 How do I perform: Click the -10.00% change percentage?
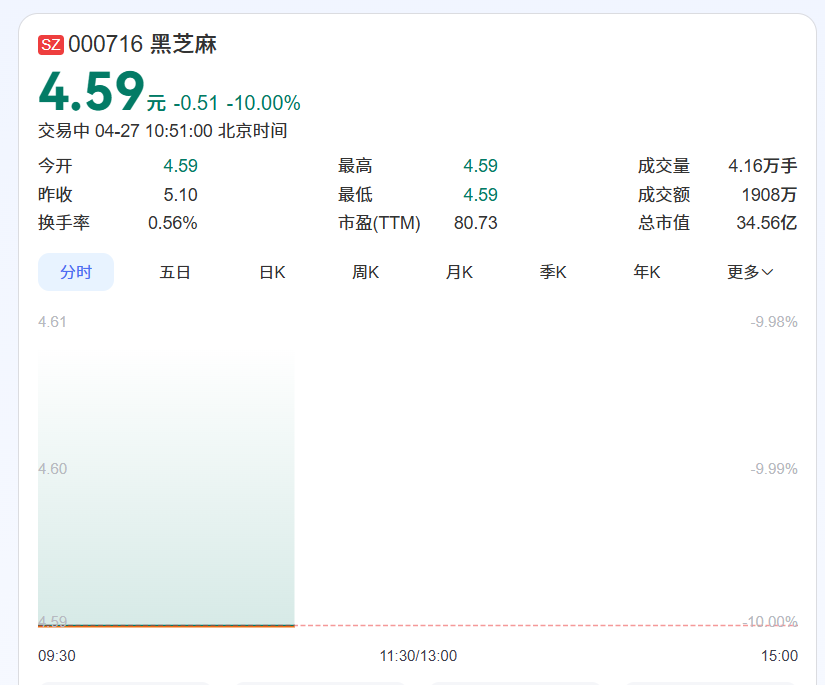[263, 103]
